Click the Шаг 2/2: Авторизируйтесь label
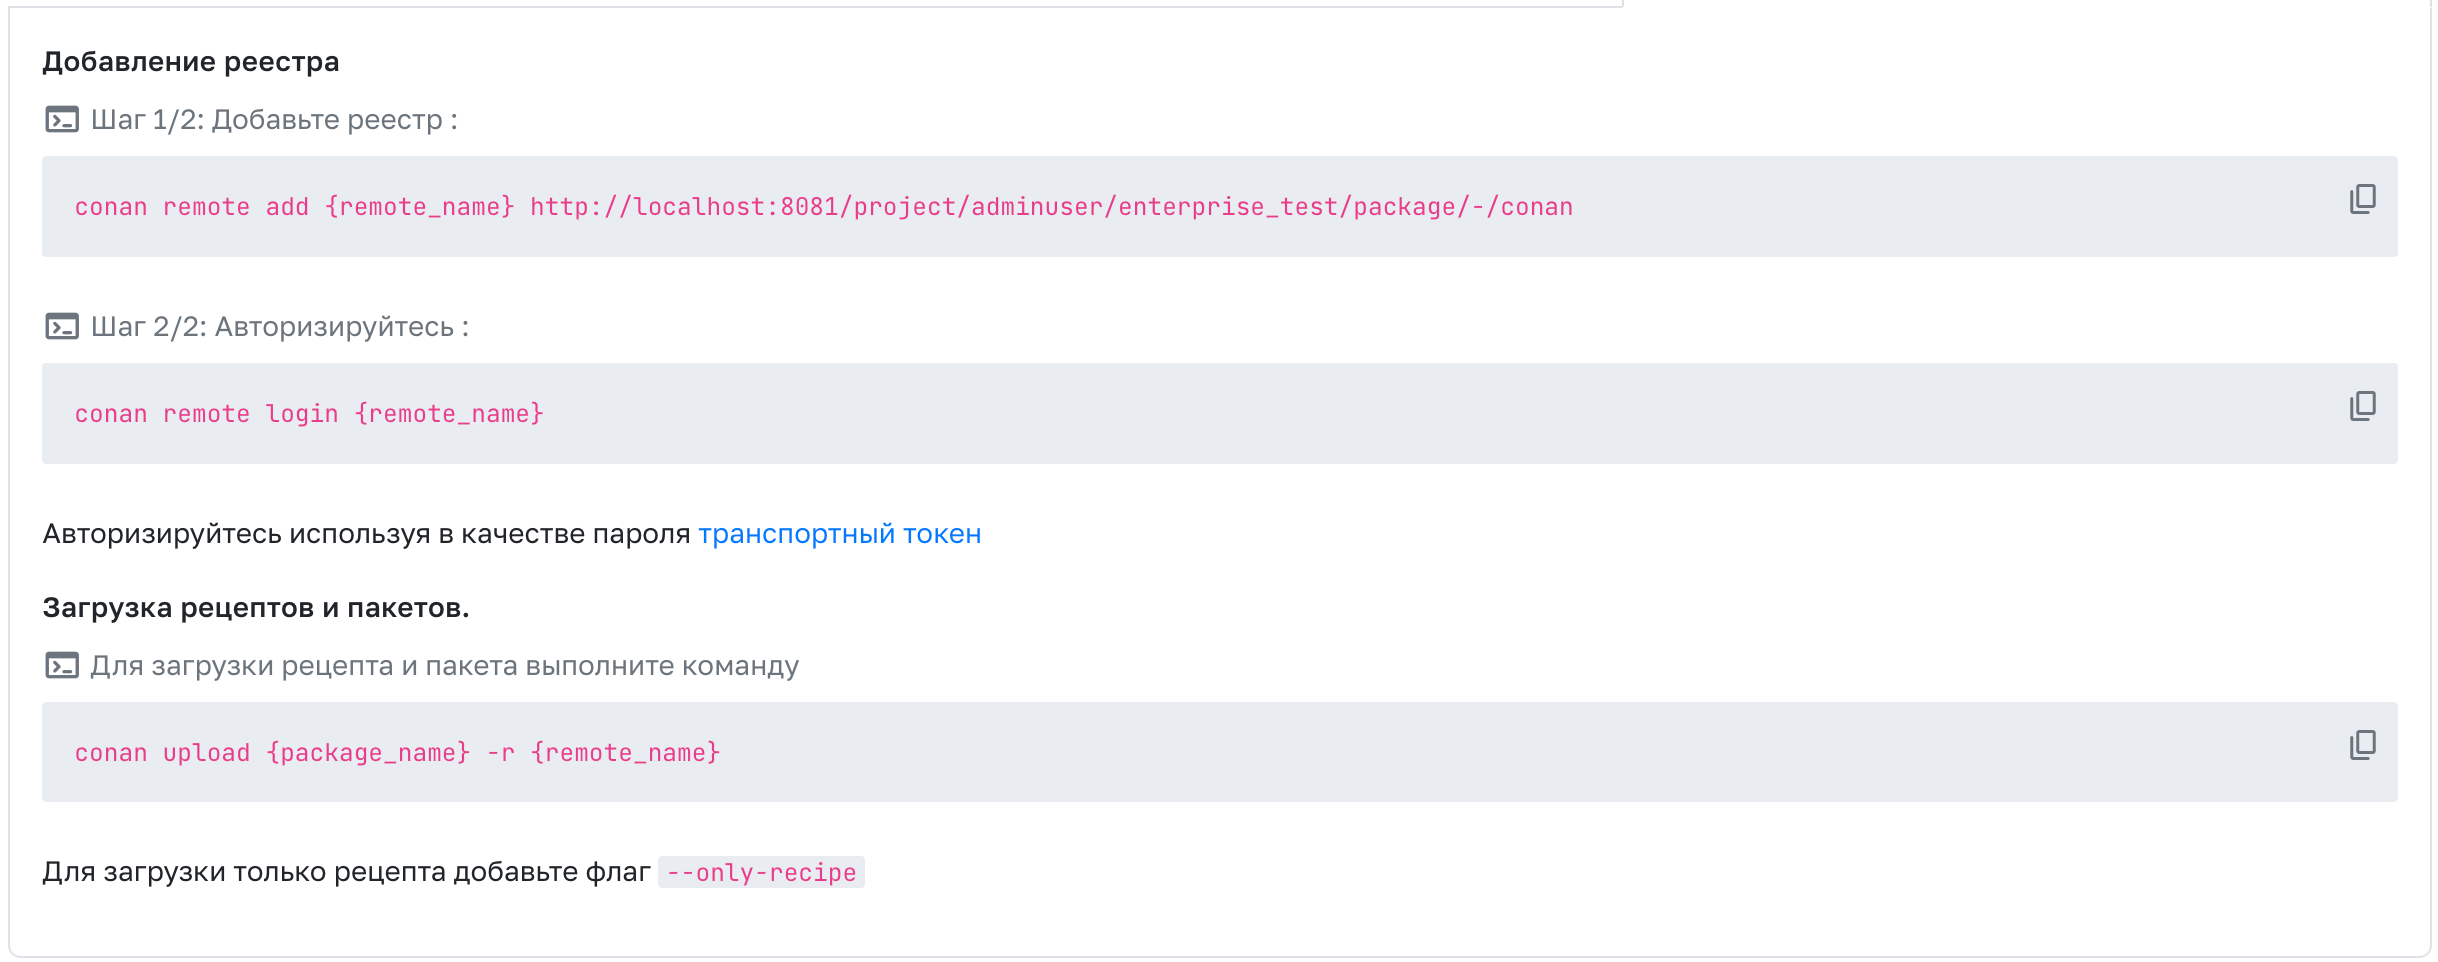 click(280, 327)
